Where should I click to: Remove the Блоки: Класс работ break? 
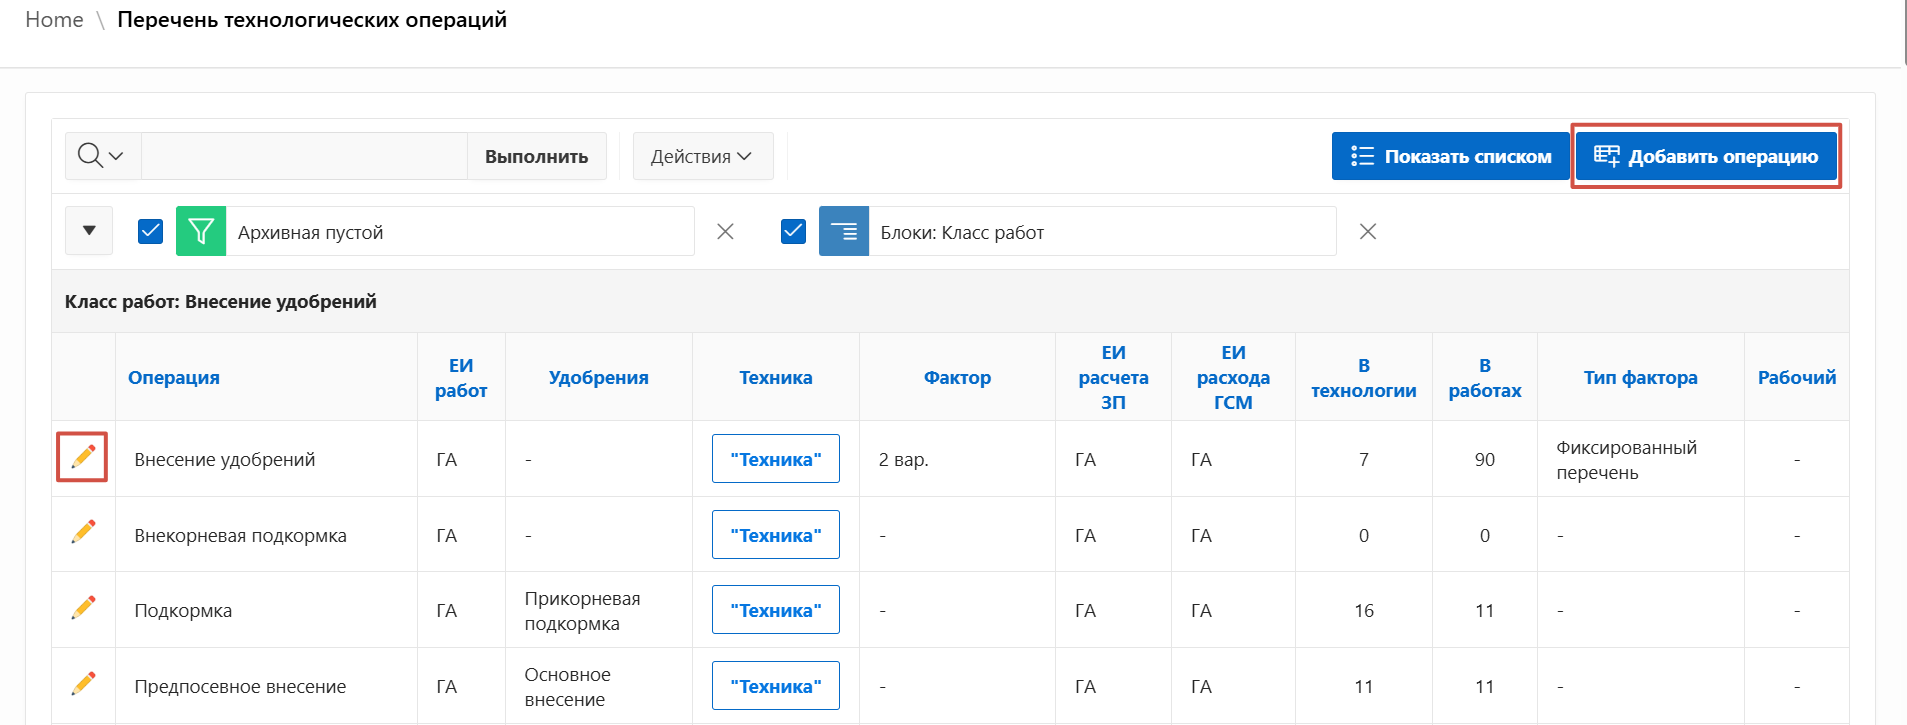point(1367,232)
